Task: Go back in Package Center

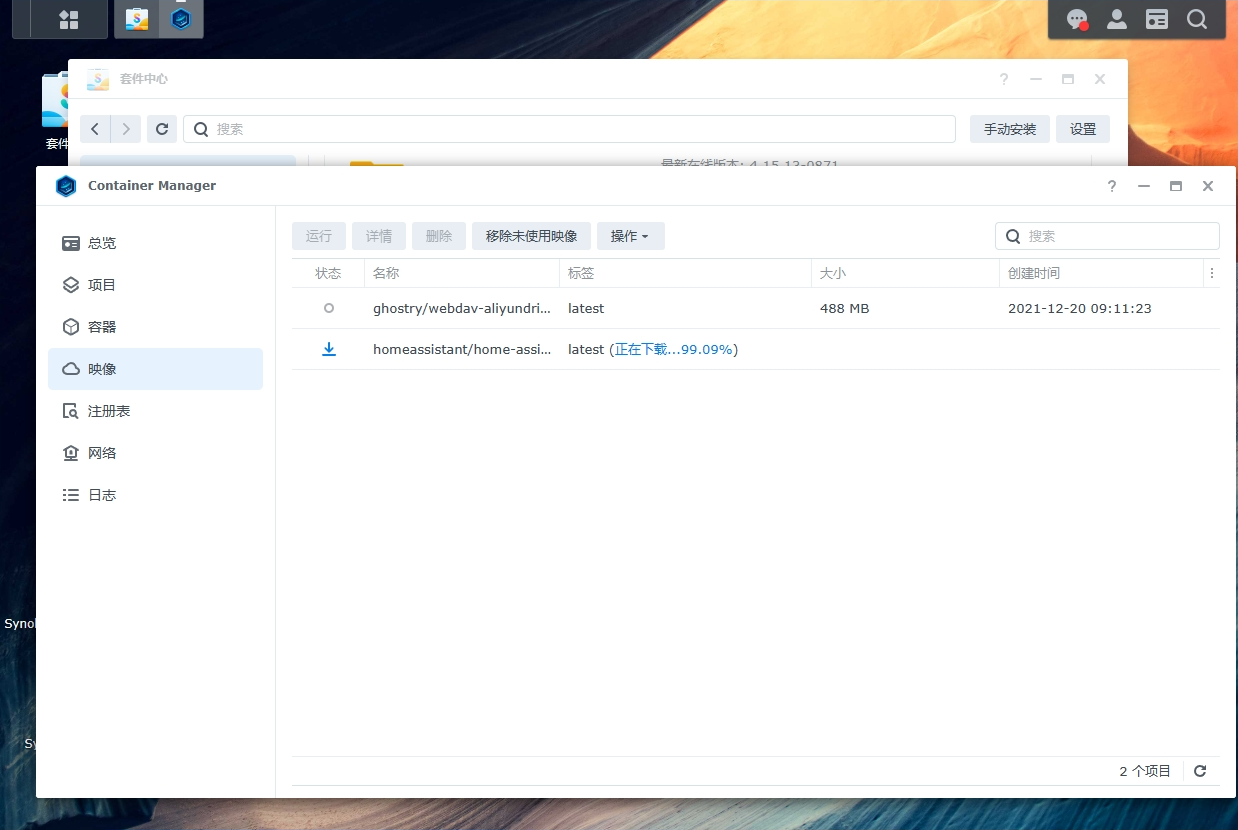Action: click(x=95, y=129)
